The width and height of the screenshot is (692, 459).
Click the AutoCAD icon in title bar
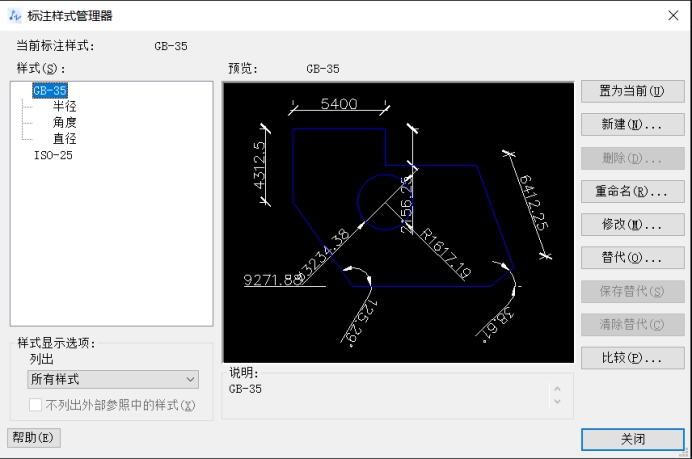[14, 15]
